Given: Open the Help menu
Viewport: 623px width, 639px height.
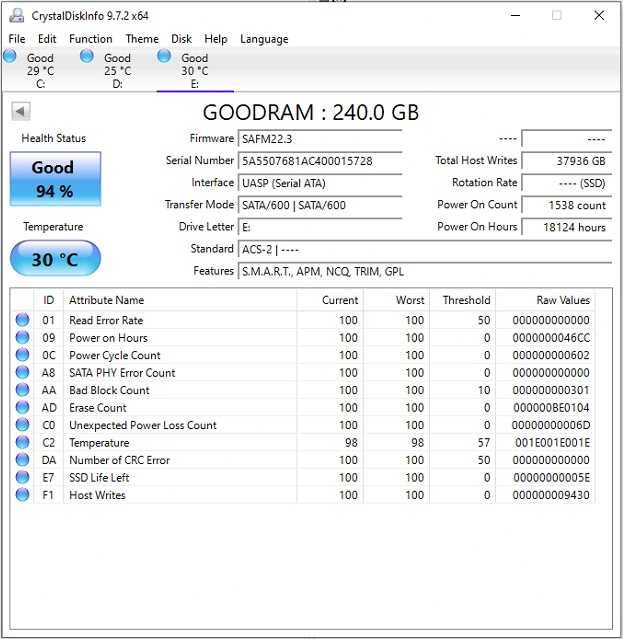Looking at the screenshot, I should tap(216, 39).
